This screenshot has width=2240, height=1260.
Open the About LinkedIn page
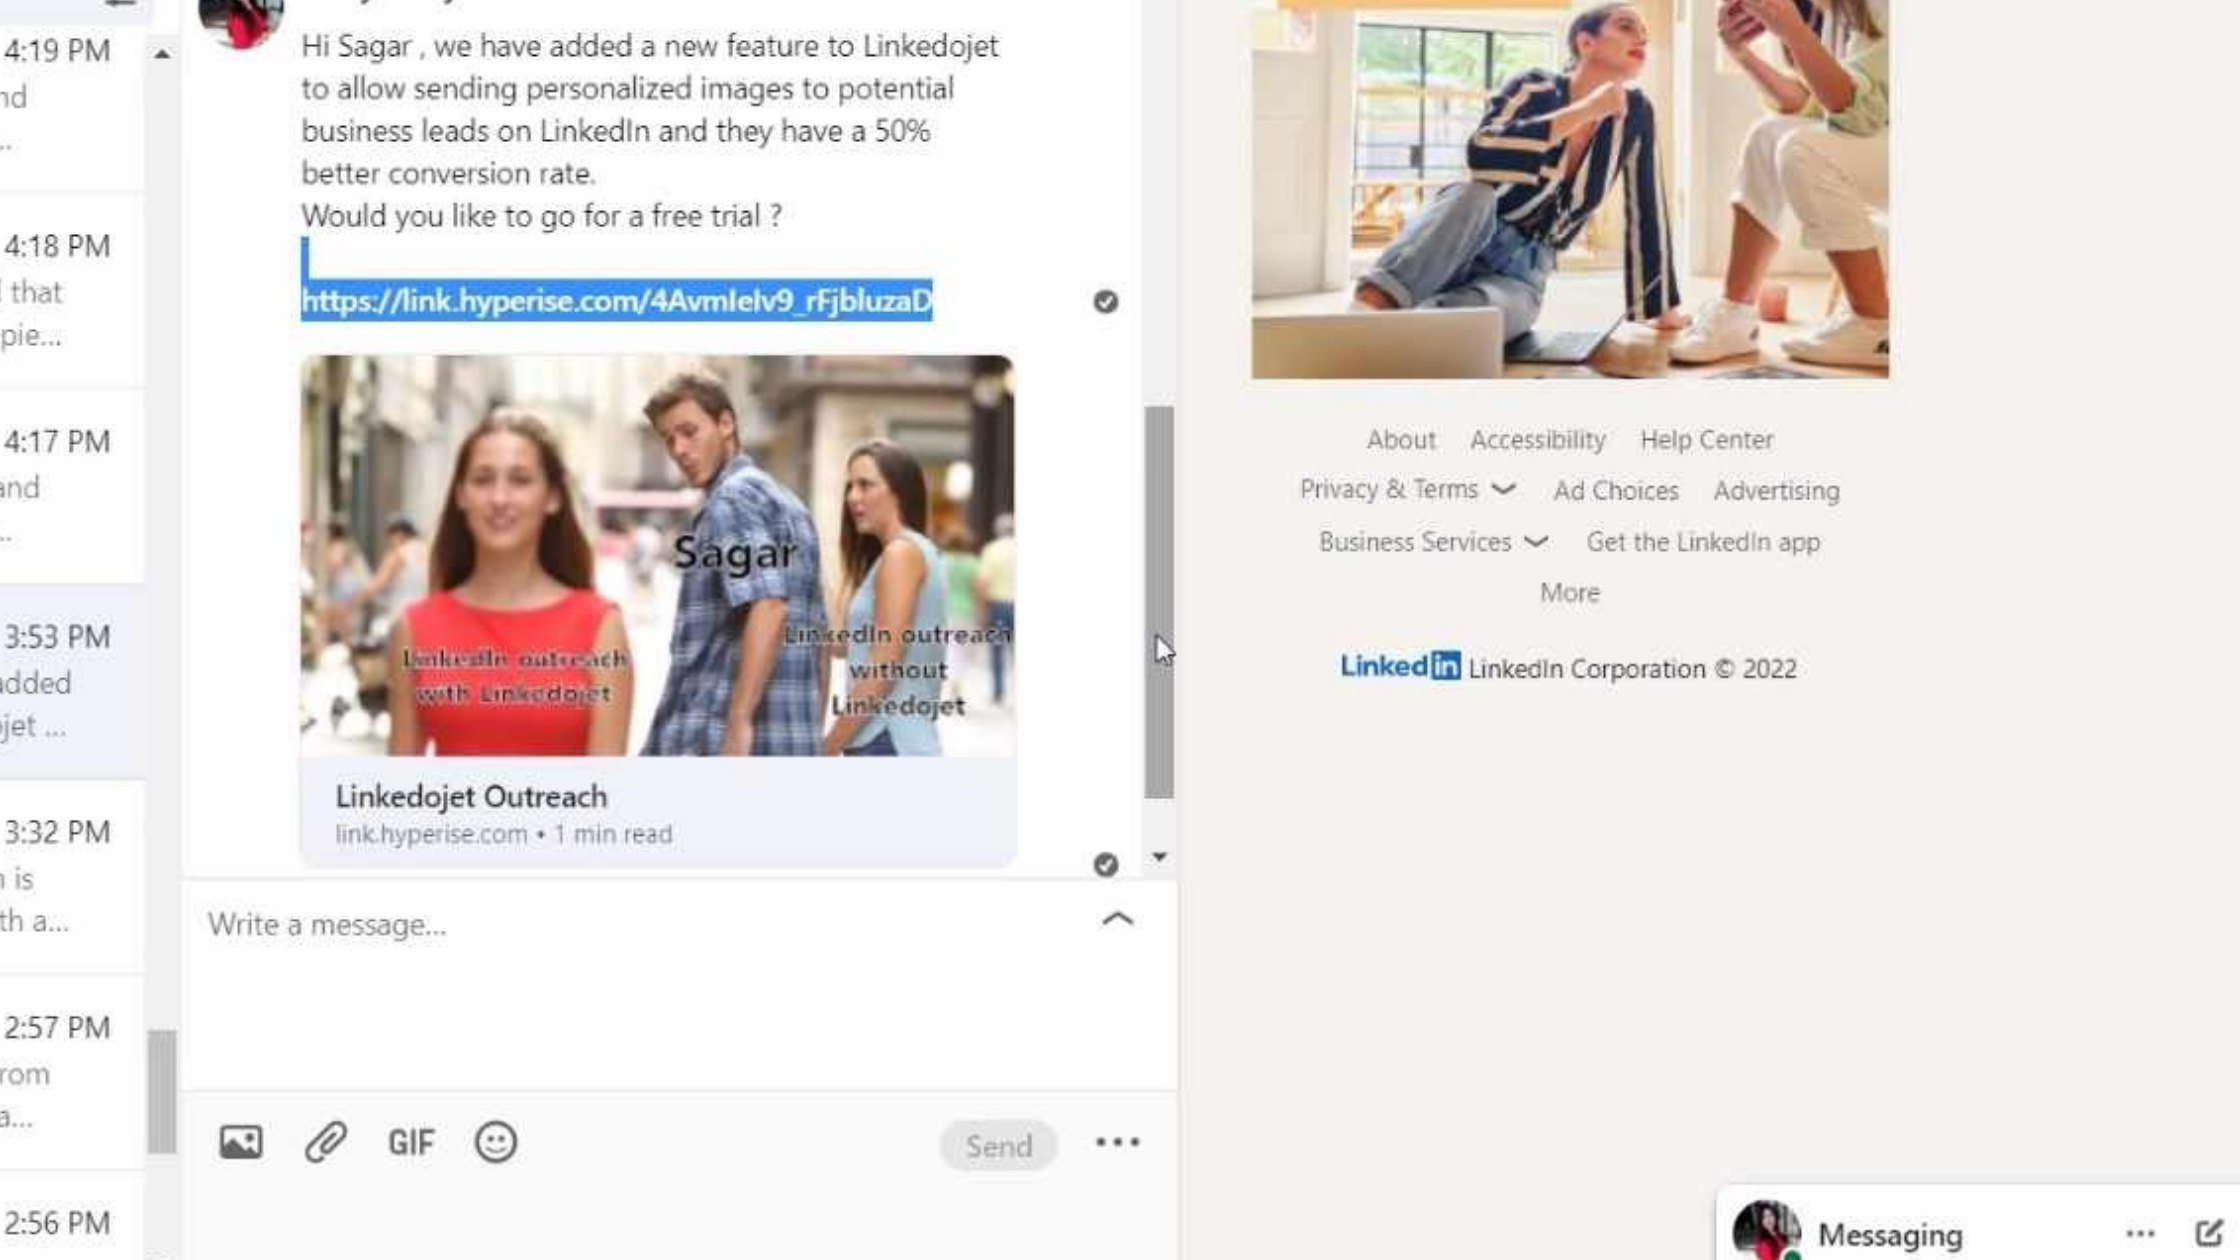pos(1400,438)
